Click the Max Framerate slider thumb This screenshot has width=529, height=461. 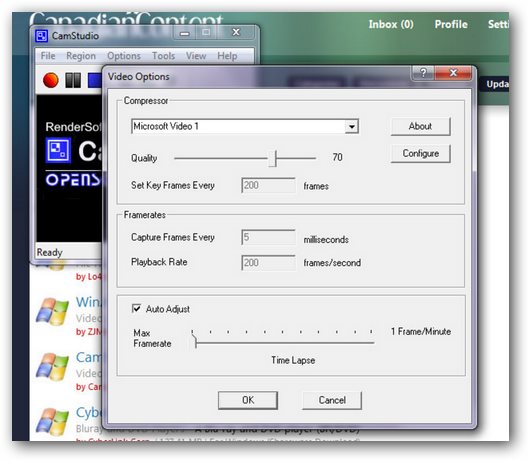point(194,340)
